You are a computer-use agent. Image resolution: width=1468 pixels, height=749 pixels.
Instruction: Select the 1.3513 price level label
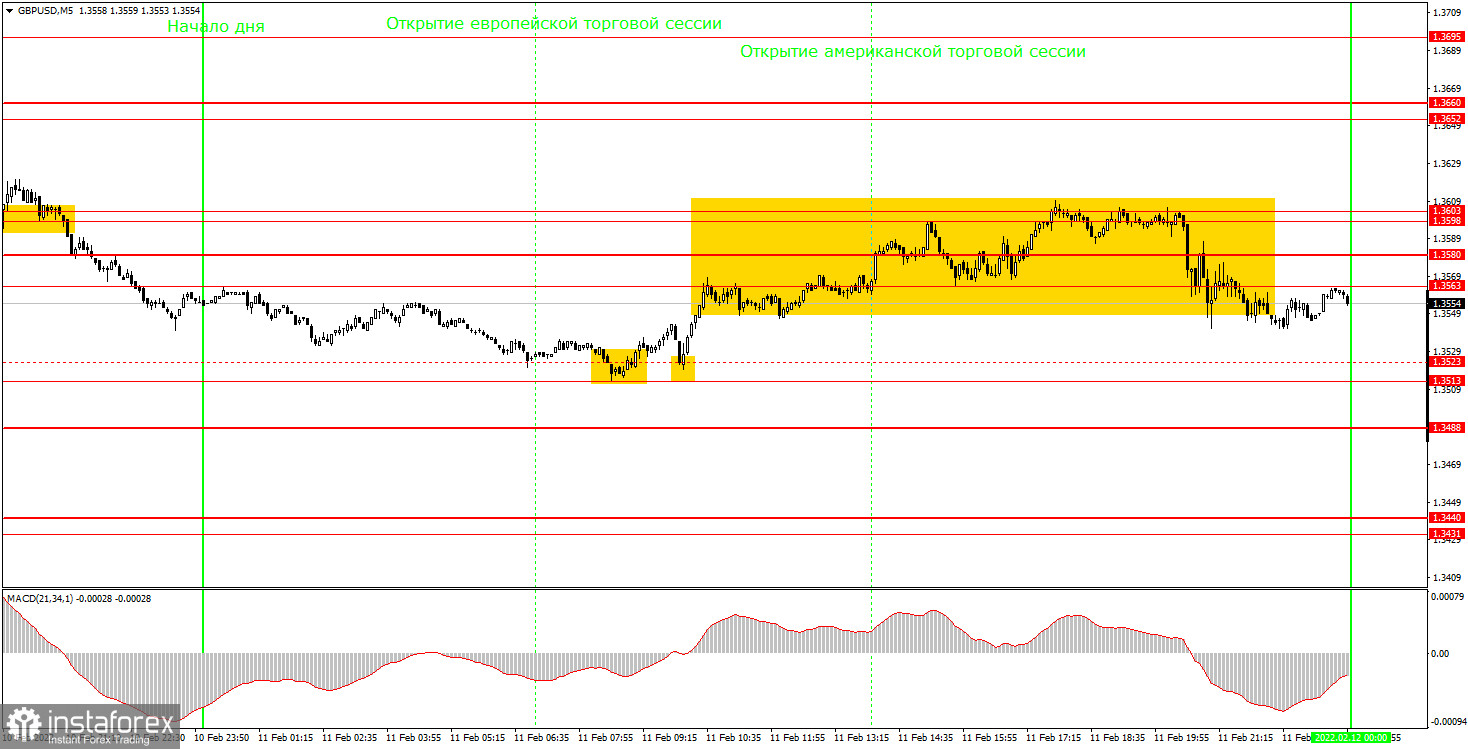[1447, 381]
